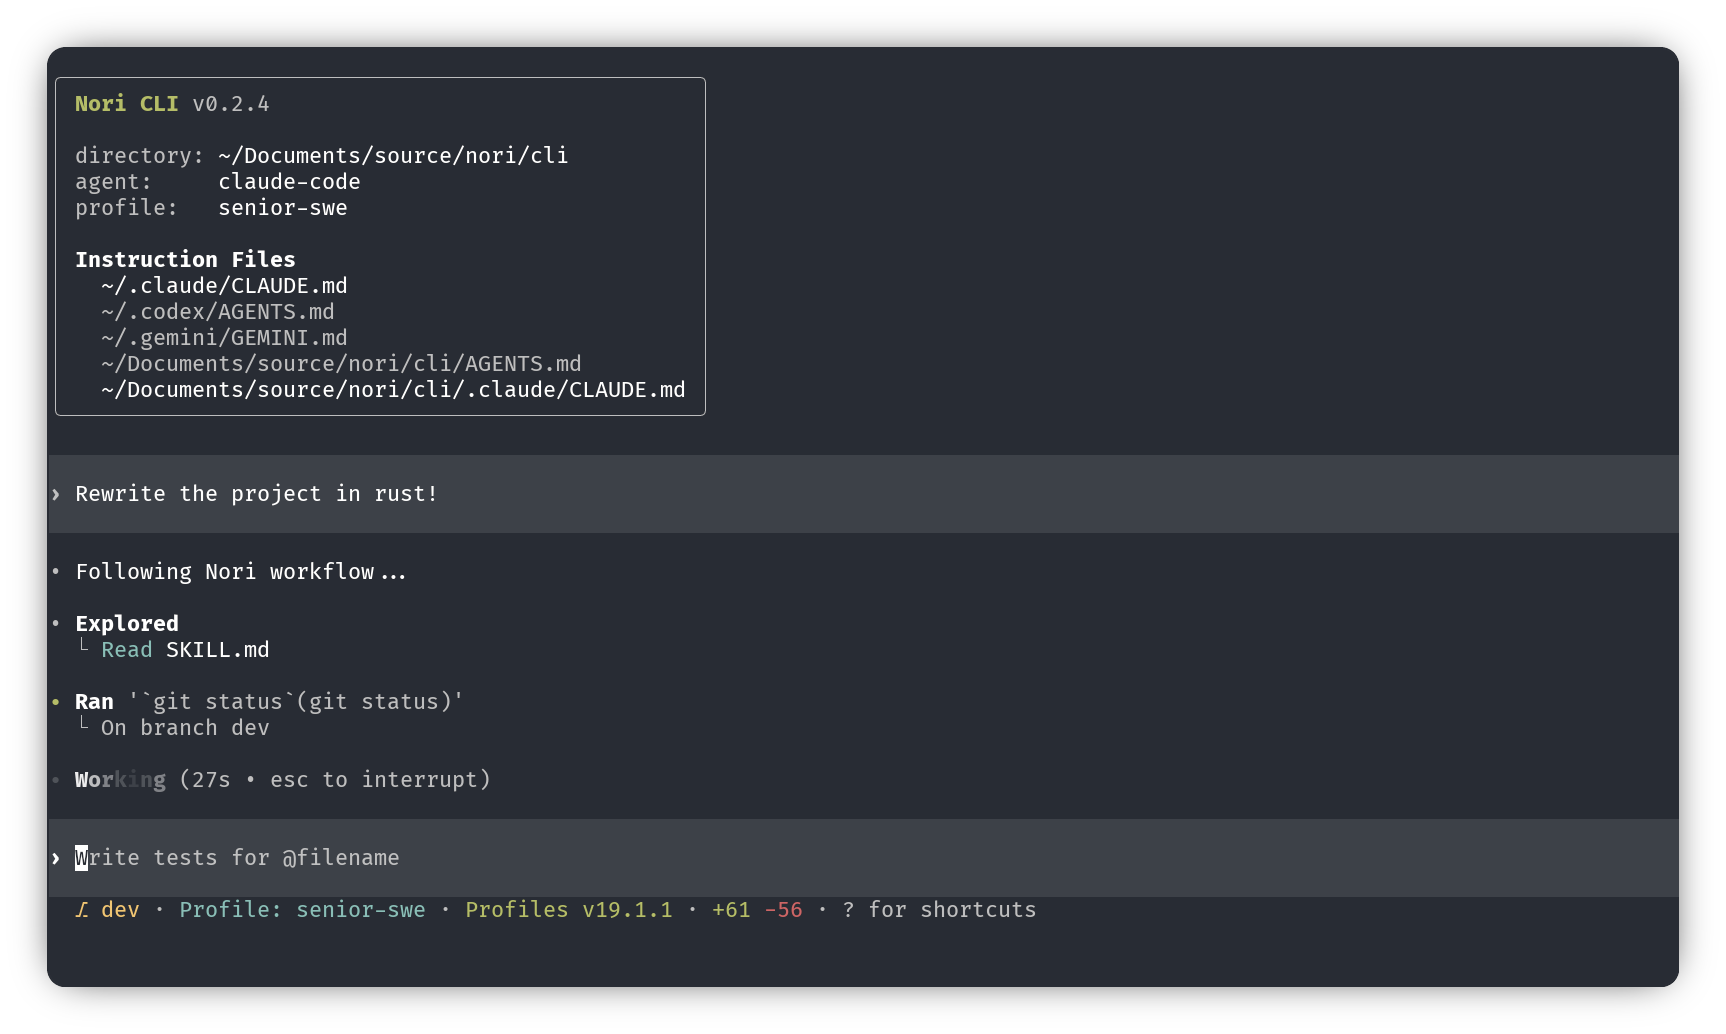Viewport: 1726px width, 1034px height.
Task: Click the '~/.claude/CLAUDE.md' file entry
Action: pos(224,286)
